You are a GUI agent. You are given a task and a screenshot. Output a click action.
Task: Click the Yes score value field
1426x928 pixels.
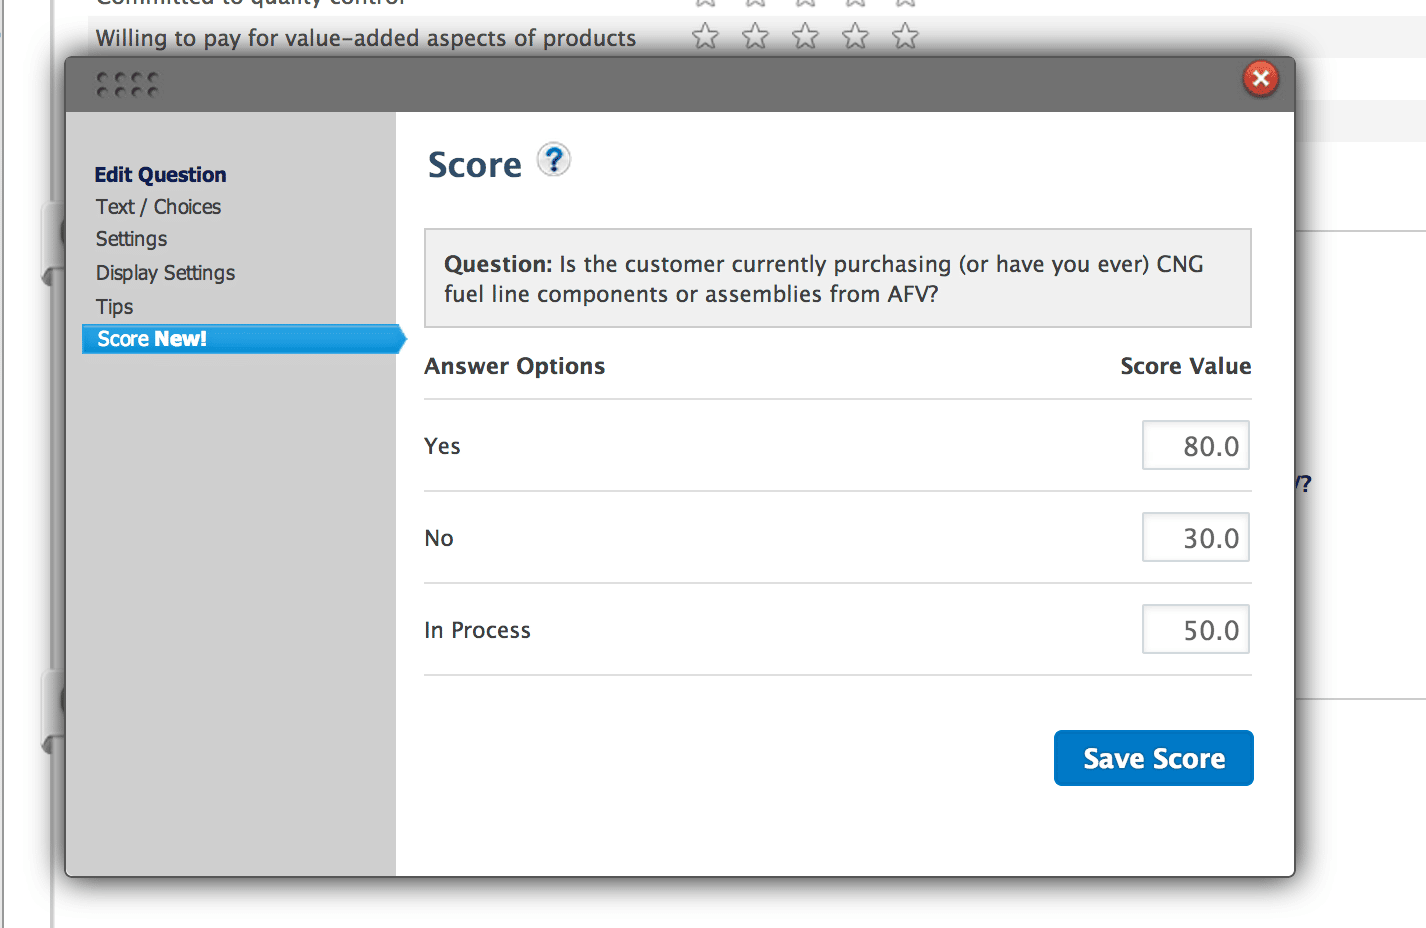click(1196, 445)
